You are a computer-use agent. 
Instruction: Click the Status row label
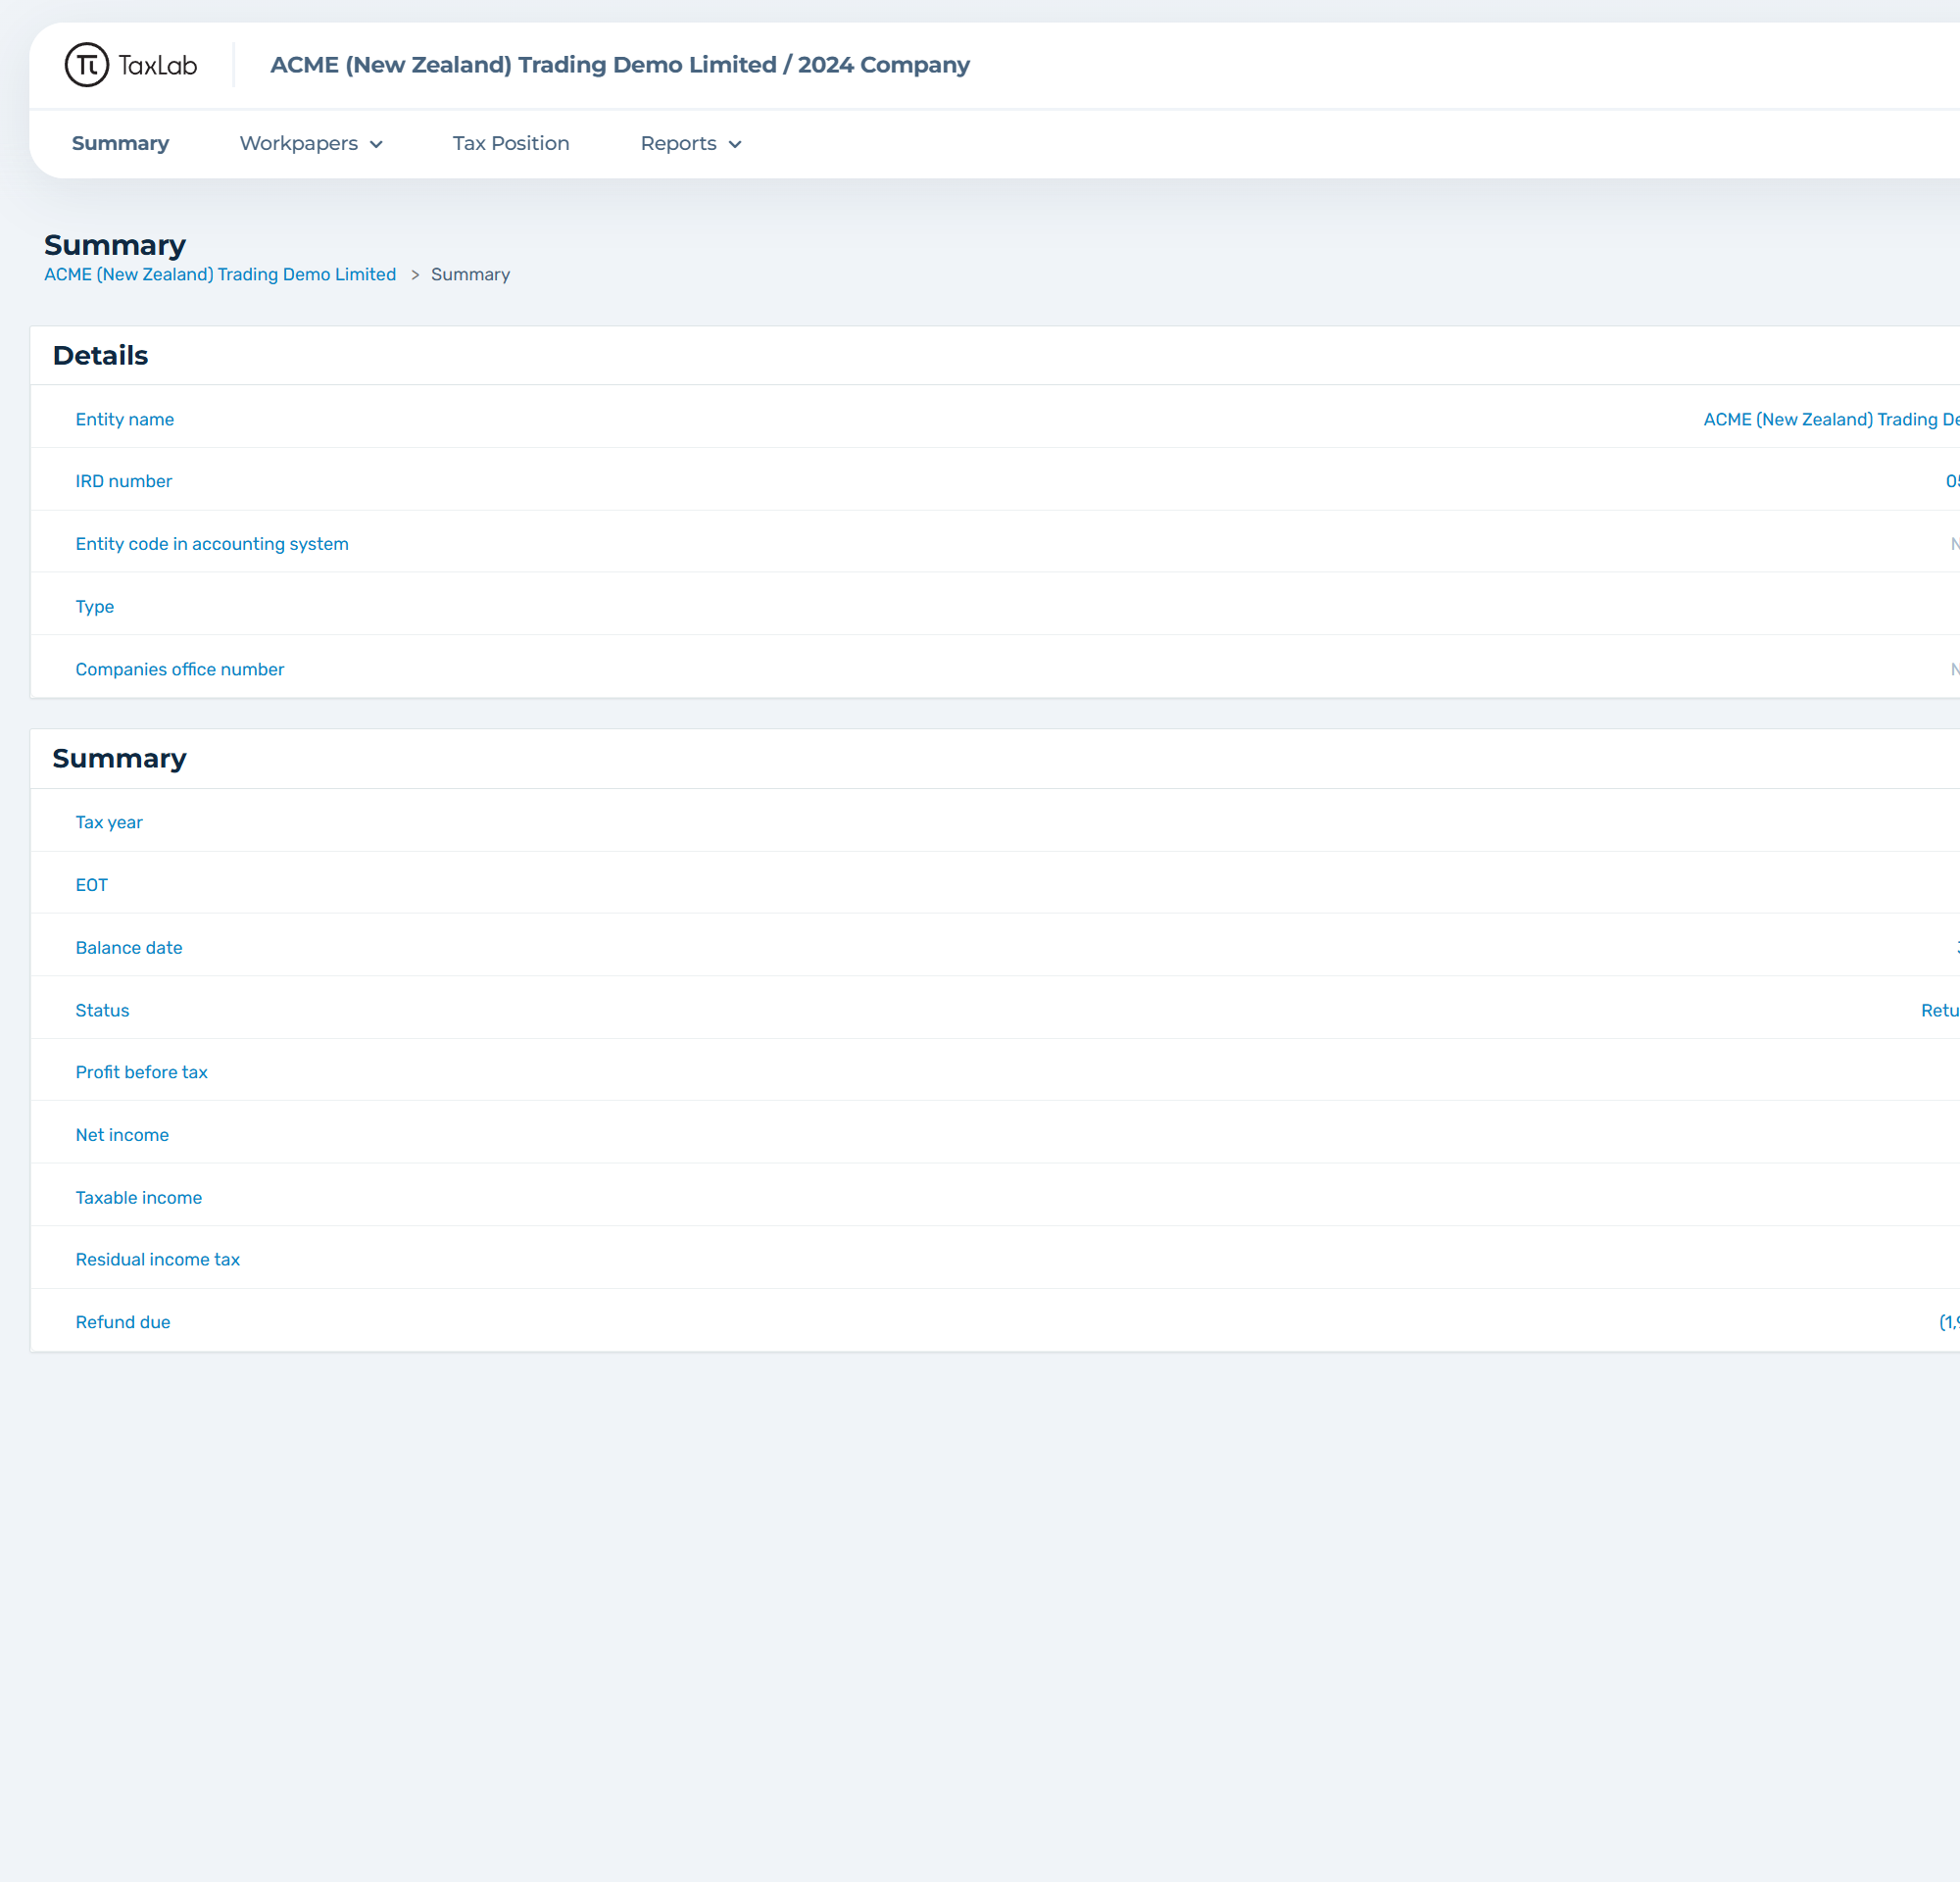[x=102, y=1010]
